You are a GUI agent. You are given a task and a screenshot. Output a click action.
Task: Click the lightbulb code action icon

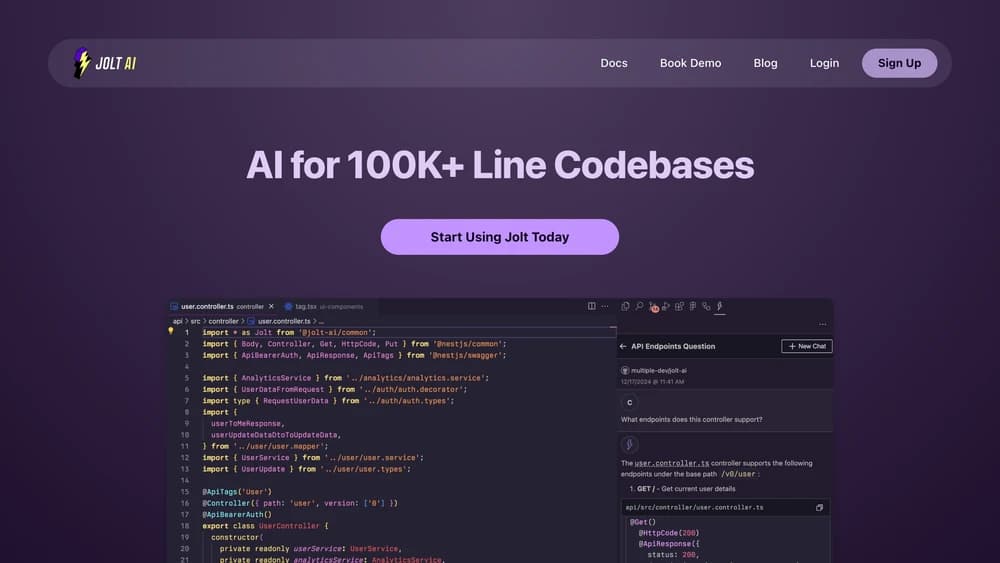(x=170, y=331)
